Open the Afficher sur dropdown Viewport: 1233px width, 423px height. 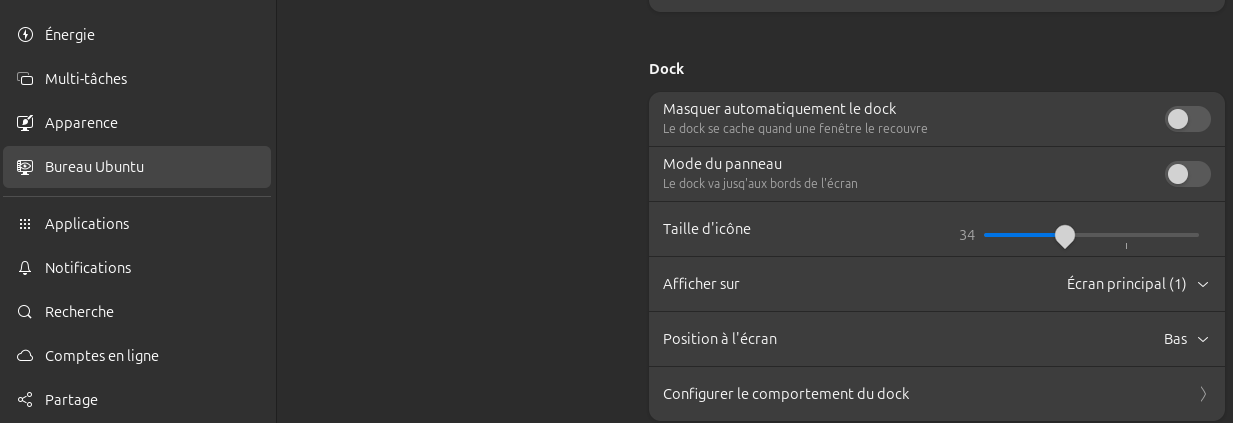click(1138, 284)
